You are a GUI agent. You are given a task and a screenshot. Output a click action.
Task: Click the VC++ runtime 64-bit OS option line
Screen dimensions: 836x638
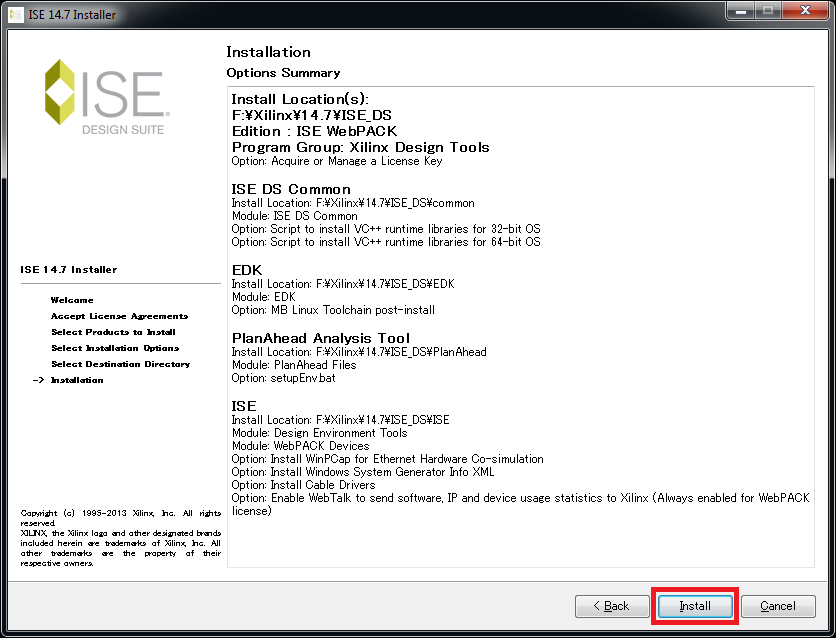click(x=386, y=242)
